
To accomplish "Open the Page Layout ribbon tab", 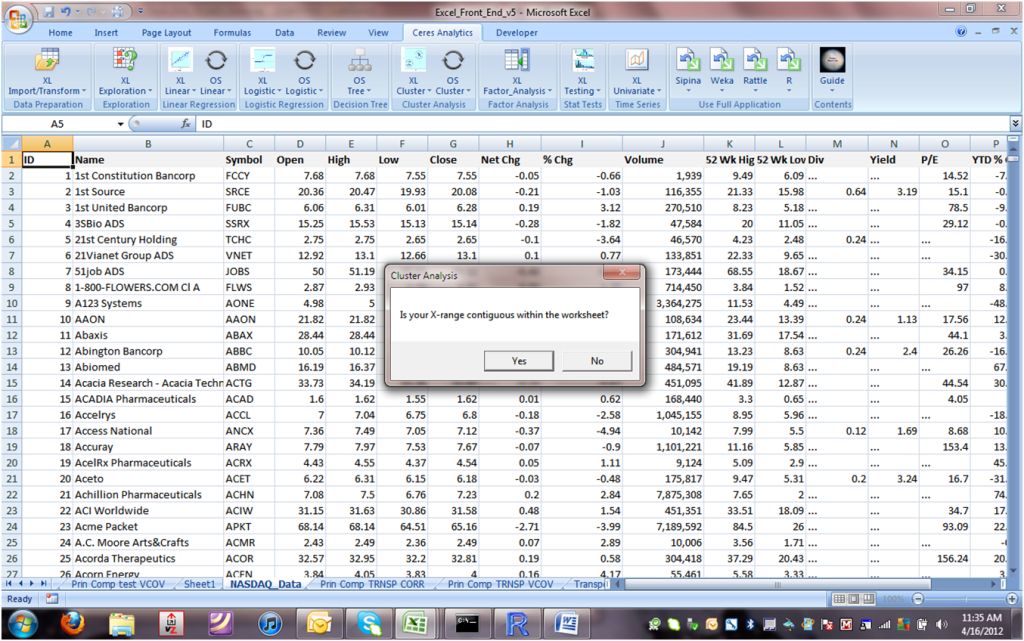I will click(x=167, y=33).
